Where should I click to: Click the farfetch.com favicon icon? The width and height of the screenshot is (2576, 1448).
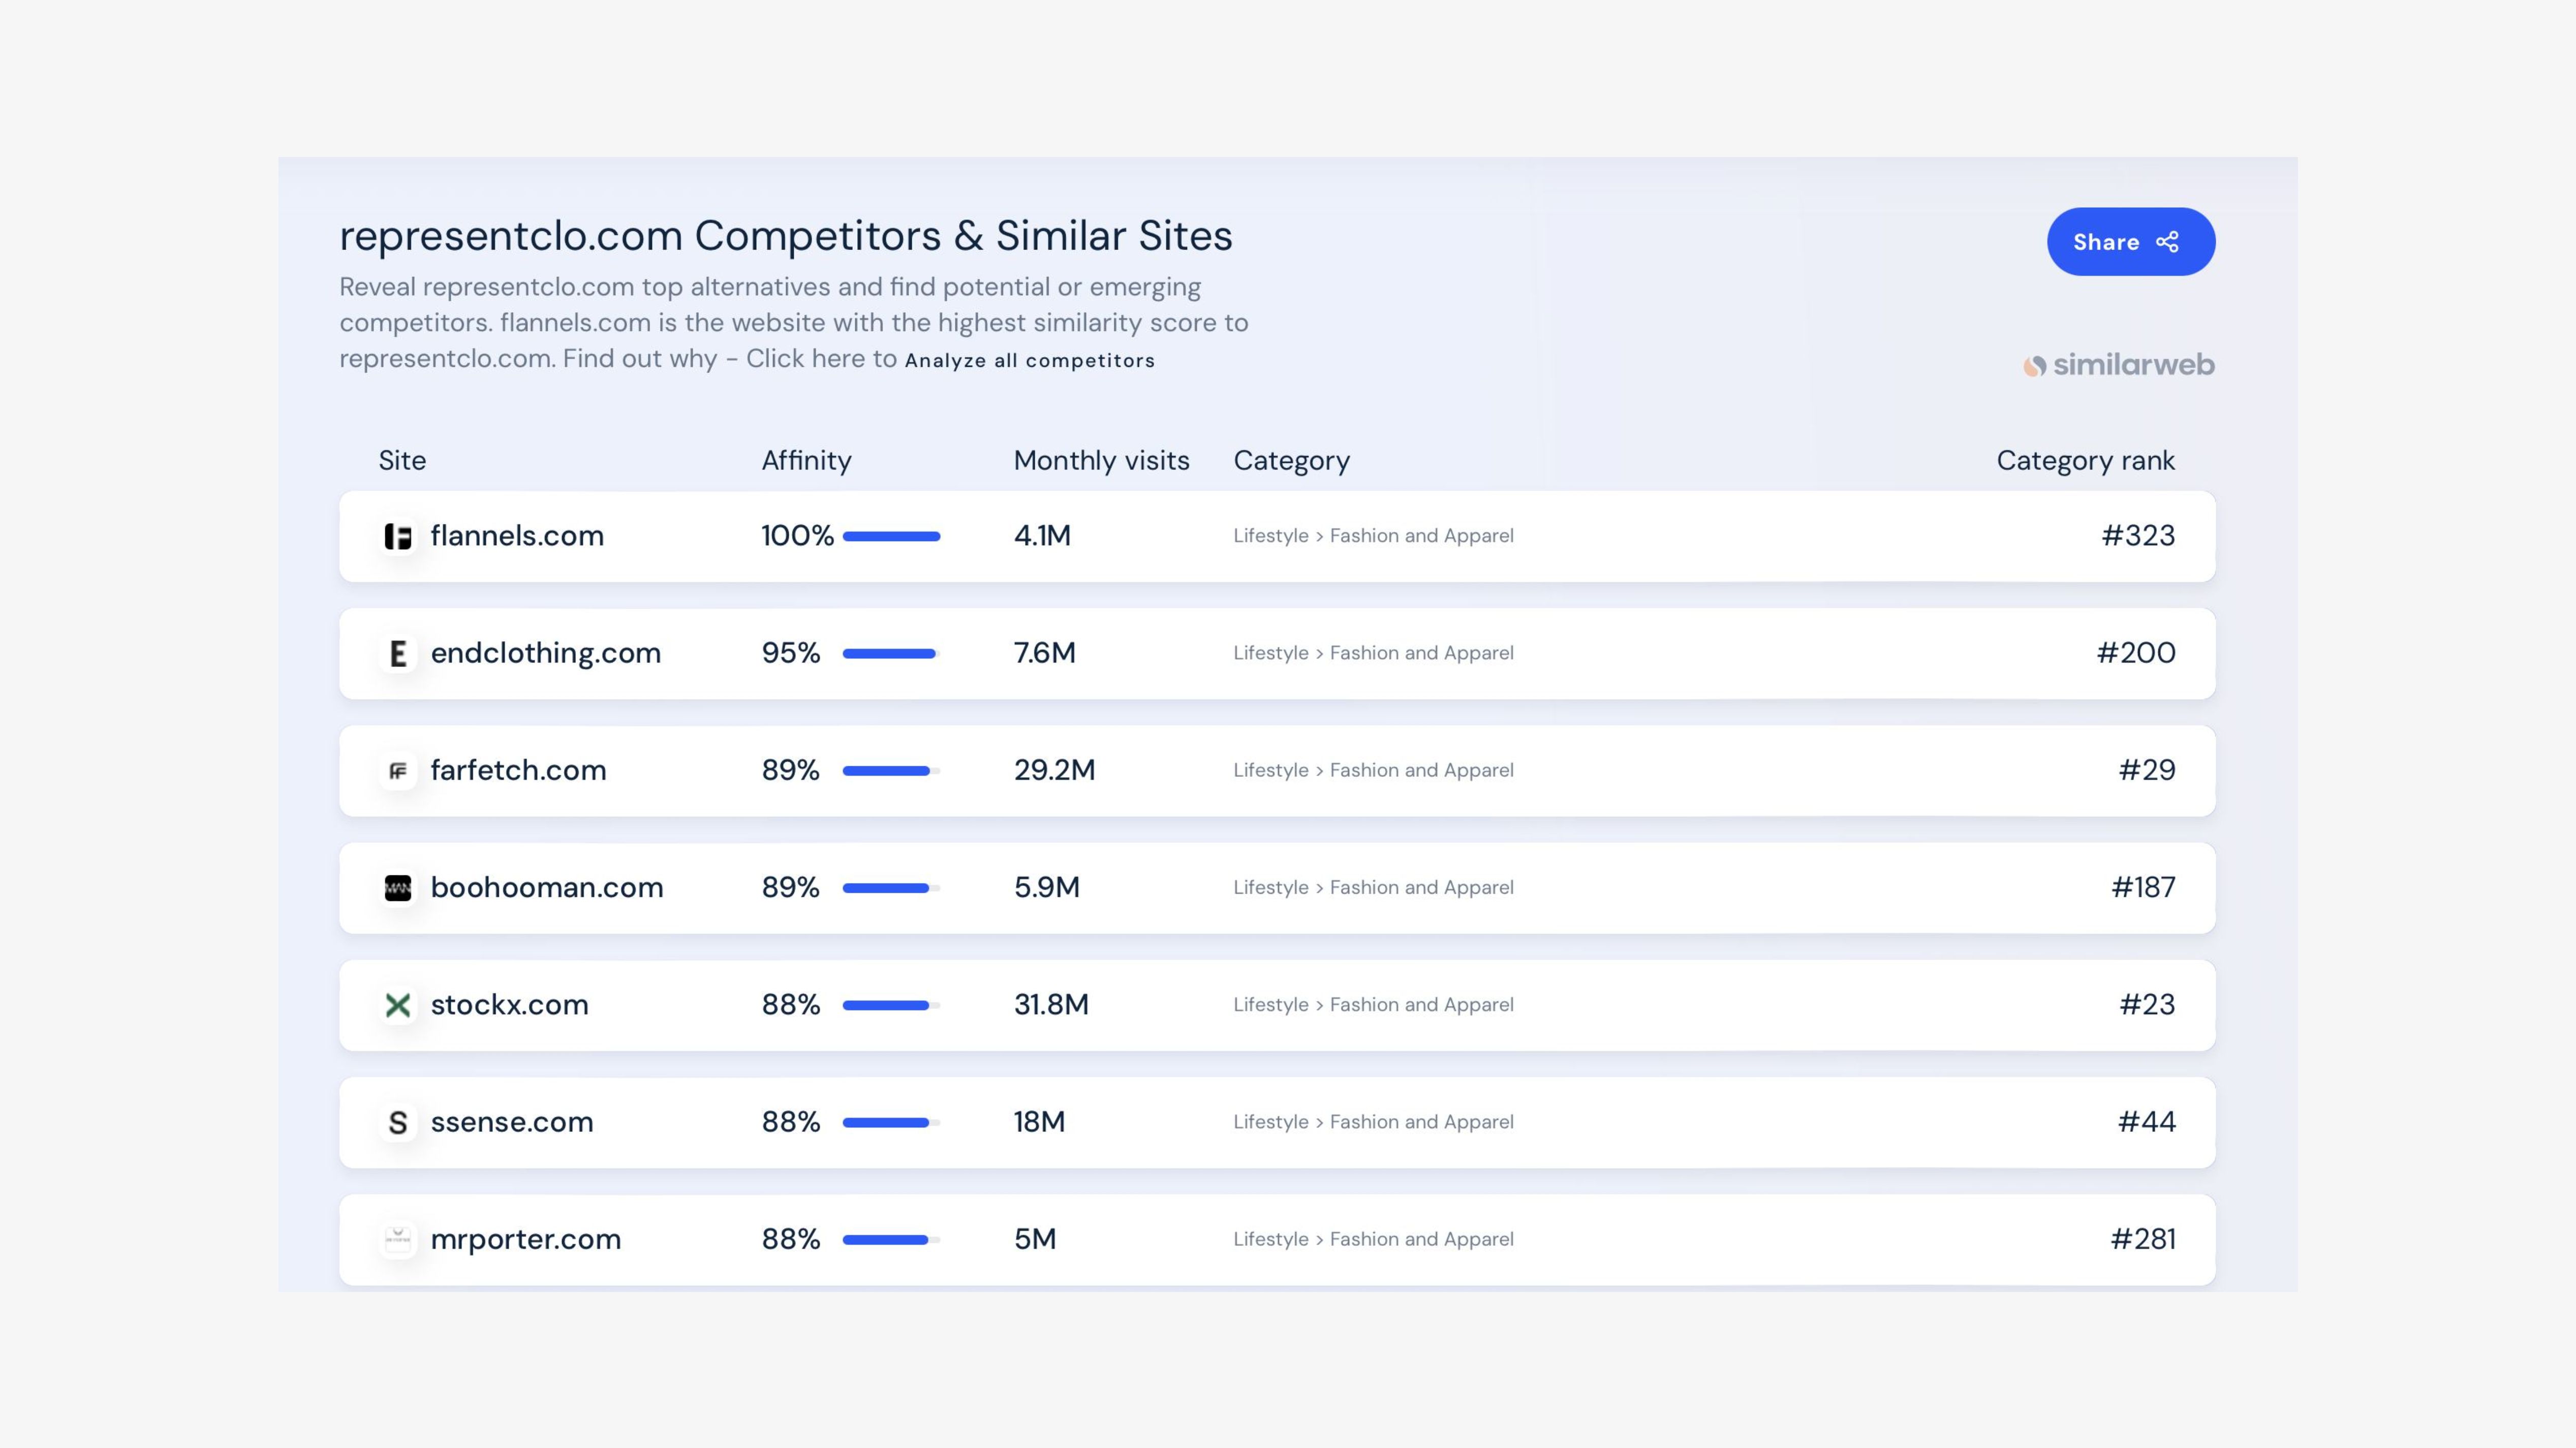click(398, 771)
